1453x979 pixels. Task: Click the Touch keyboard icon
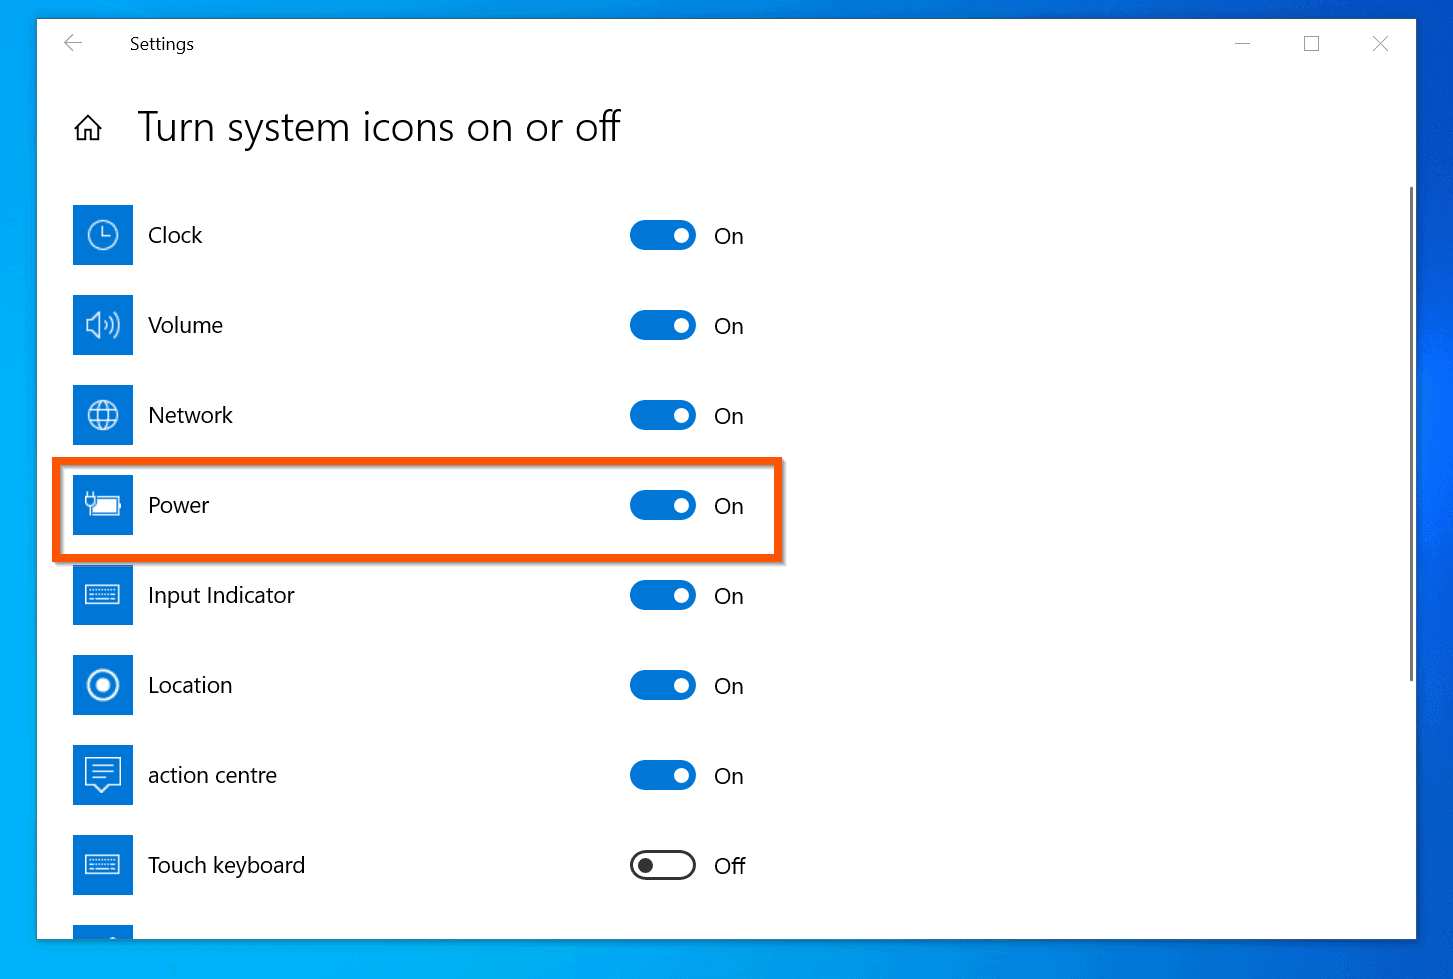coord(102,865)
